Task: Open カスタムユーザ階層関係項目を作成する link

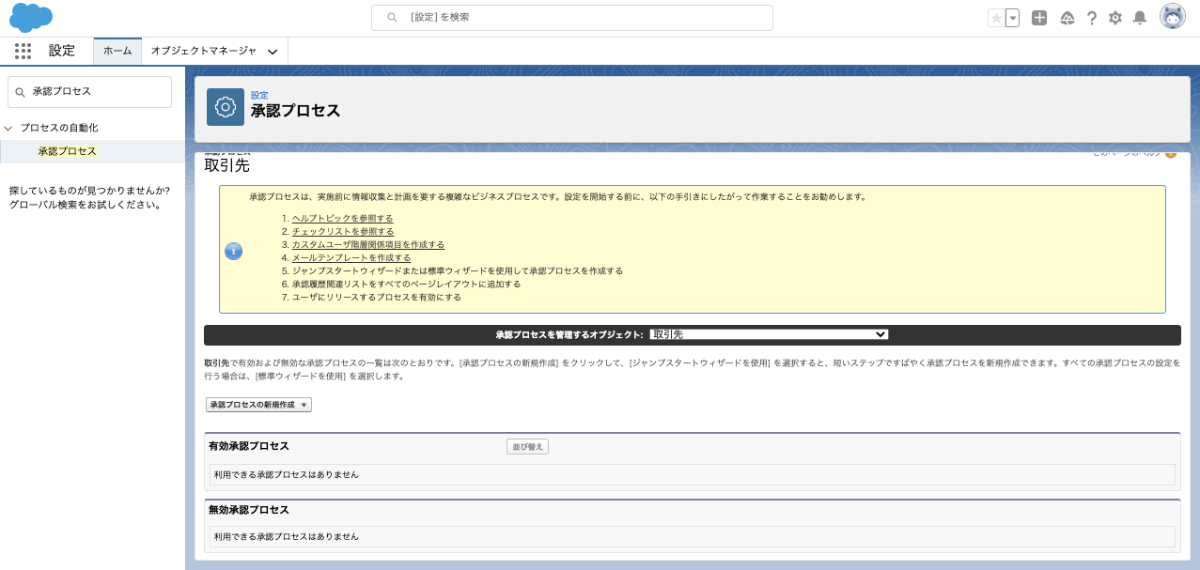Action: (368, 244)
